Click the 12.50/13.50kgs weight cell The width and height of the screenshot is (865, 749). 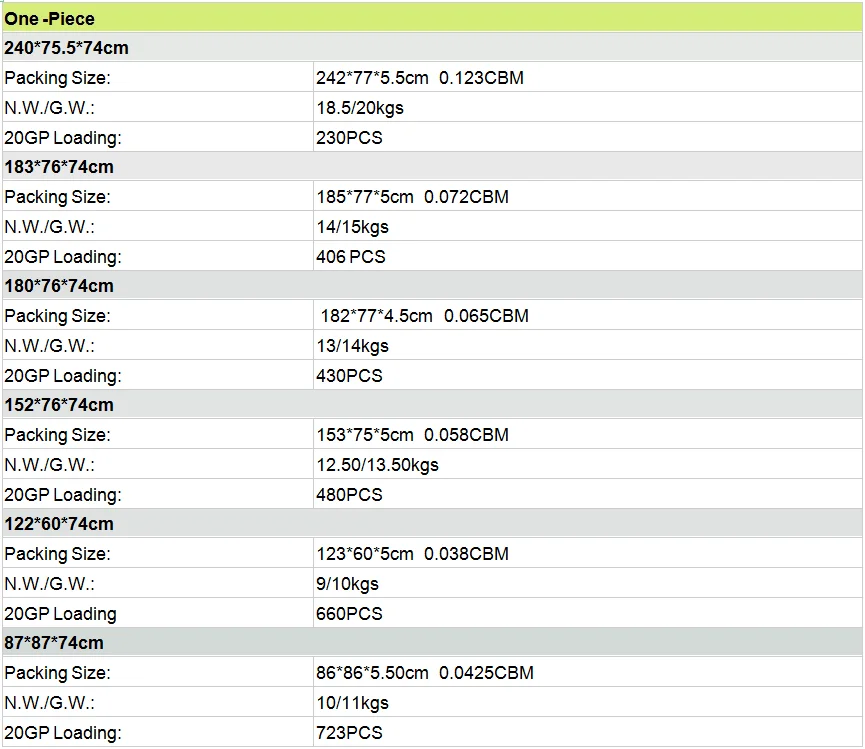[x=377, y=465]
